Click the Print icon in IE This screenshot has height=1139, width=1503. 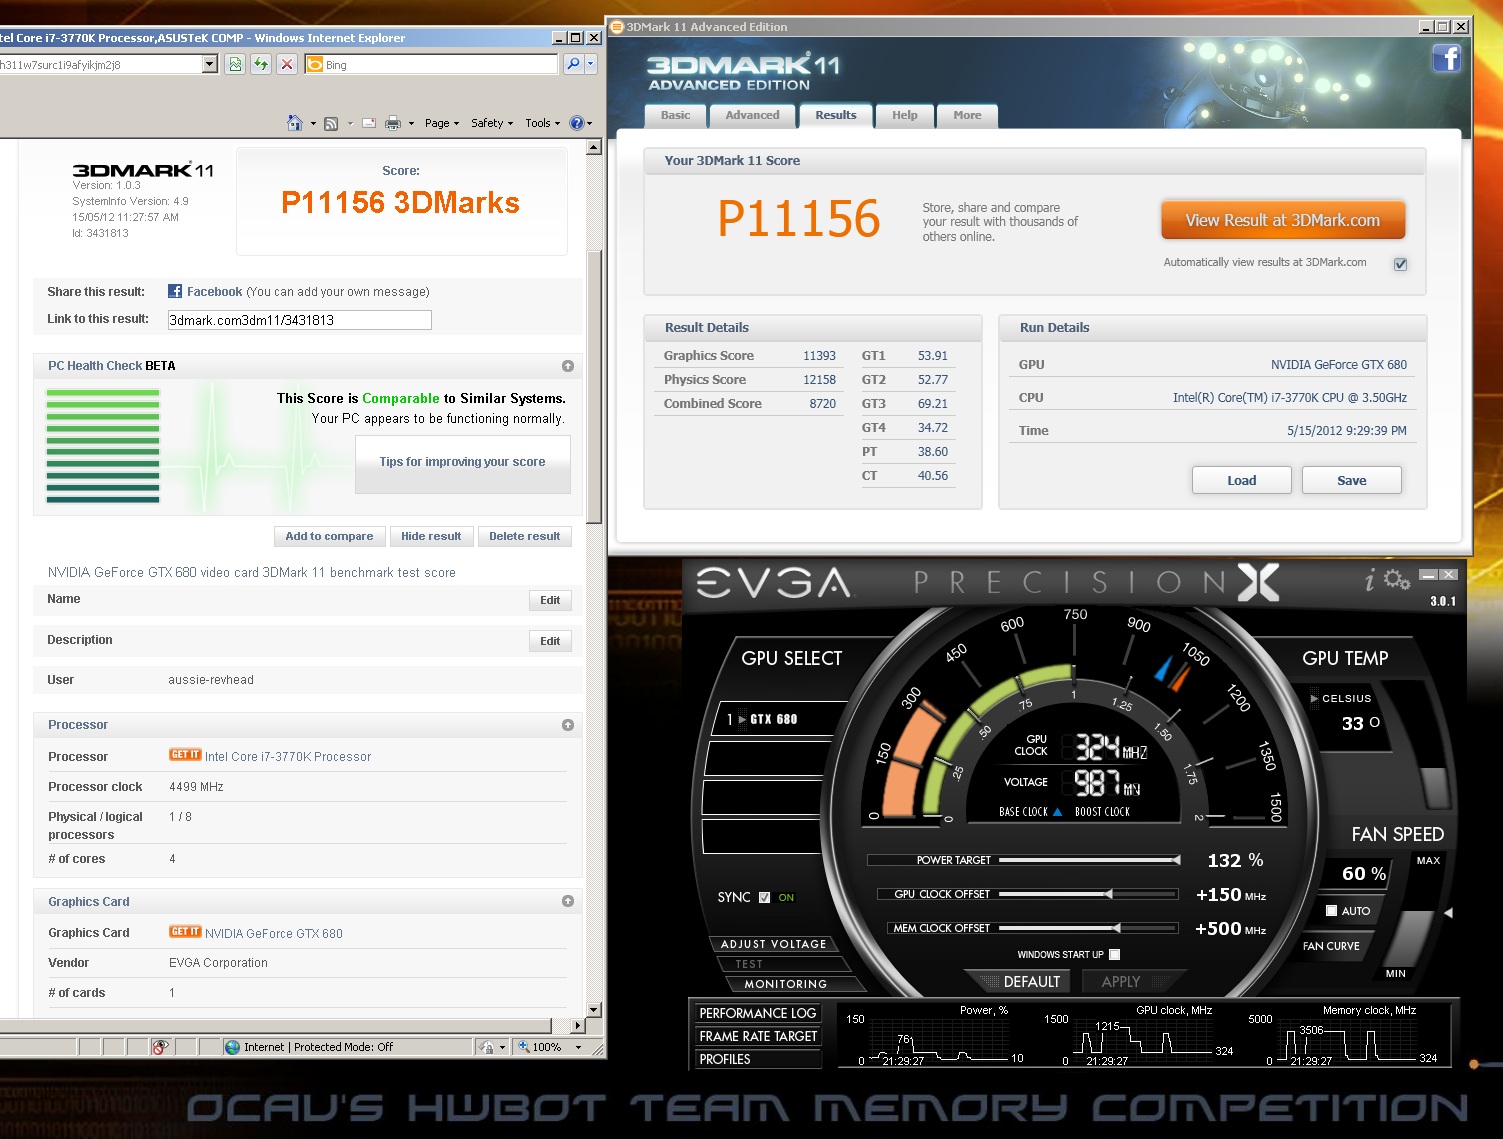click(x=393, y=123)
